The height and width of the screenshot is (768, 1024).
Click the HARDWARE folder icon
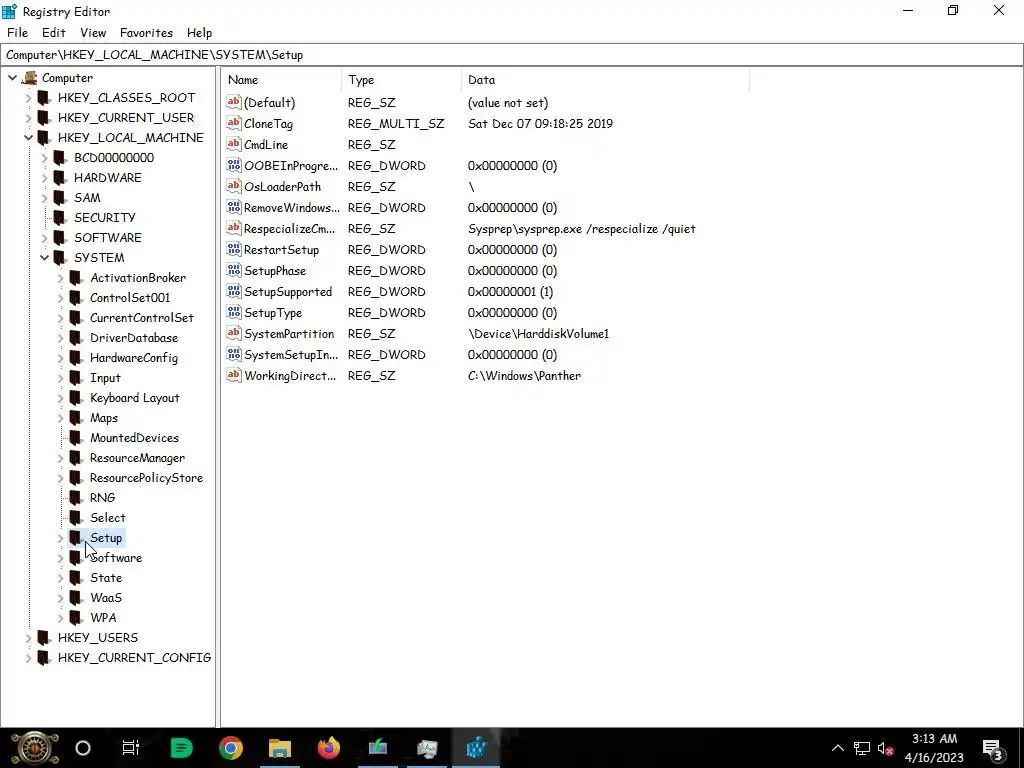pyautogui.click(x=59, y=178)
